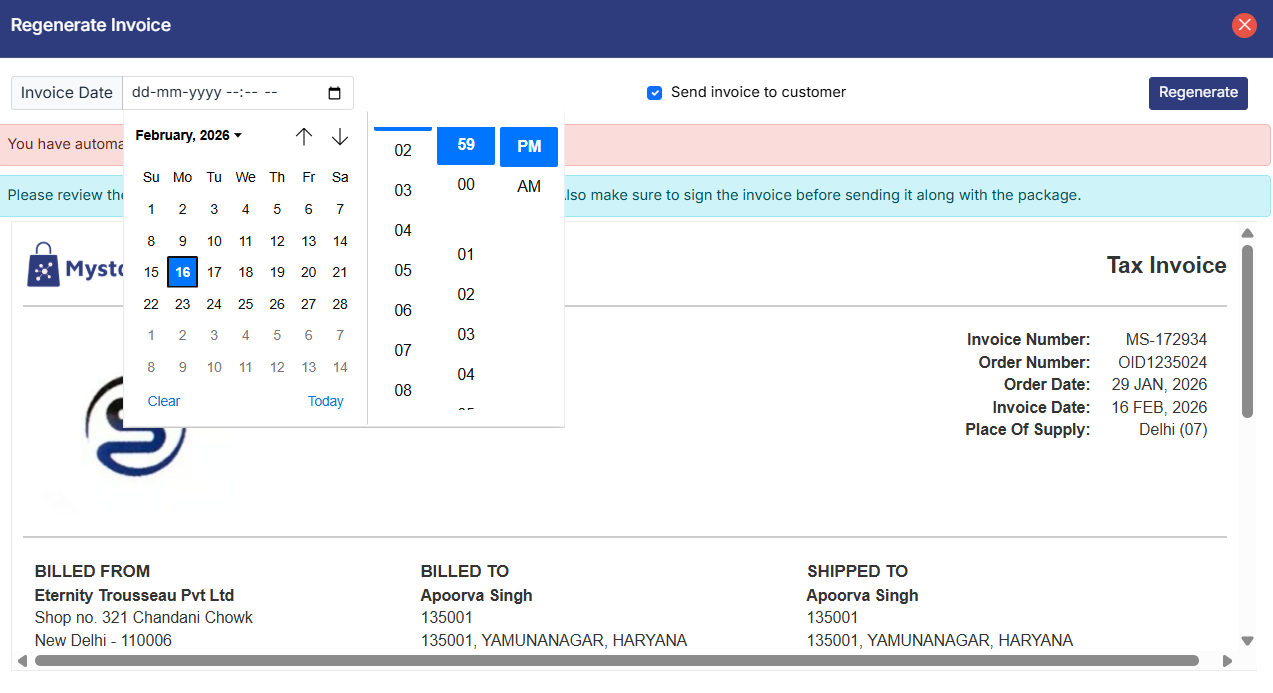Choose minute 03 in time picker
The height and width of the screenshot is (693, 1273).
pyautogui.click(x=466, y=334)
